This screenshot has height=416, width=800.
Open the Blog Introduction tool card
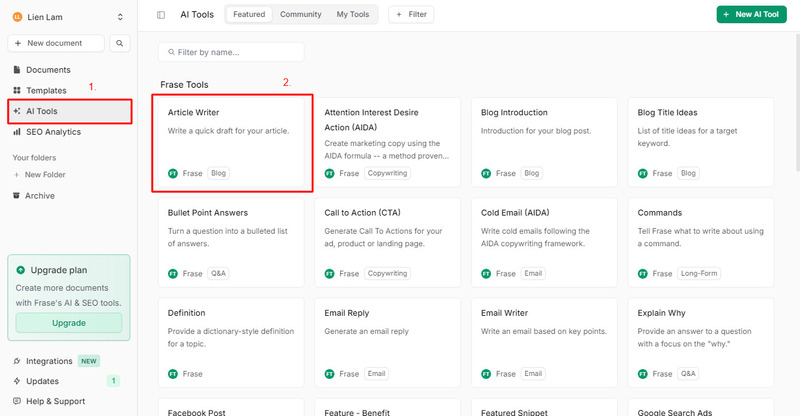click(544, 142)
